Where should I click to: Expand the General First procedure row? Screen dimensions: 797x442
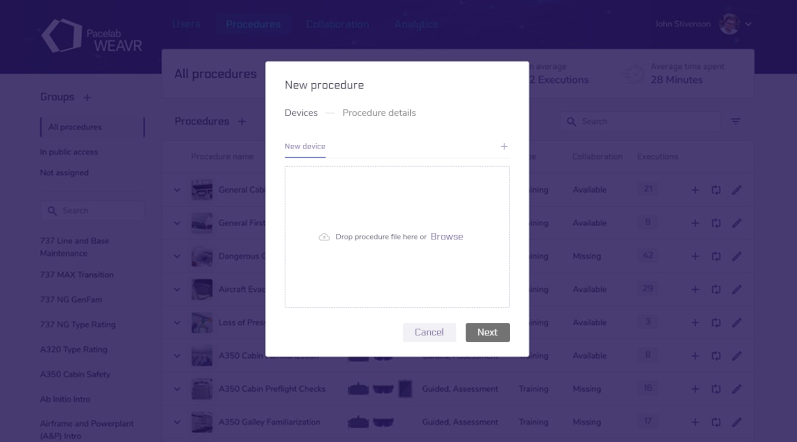click(177, 223)
